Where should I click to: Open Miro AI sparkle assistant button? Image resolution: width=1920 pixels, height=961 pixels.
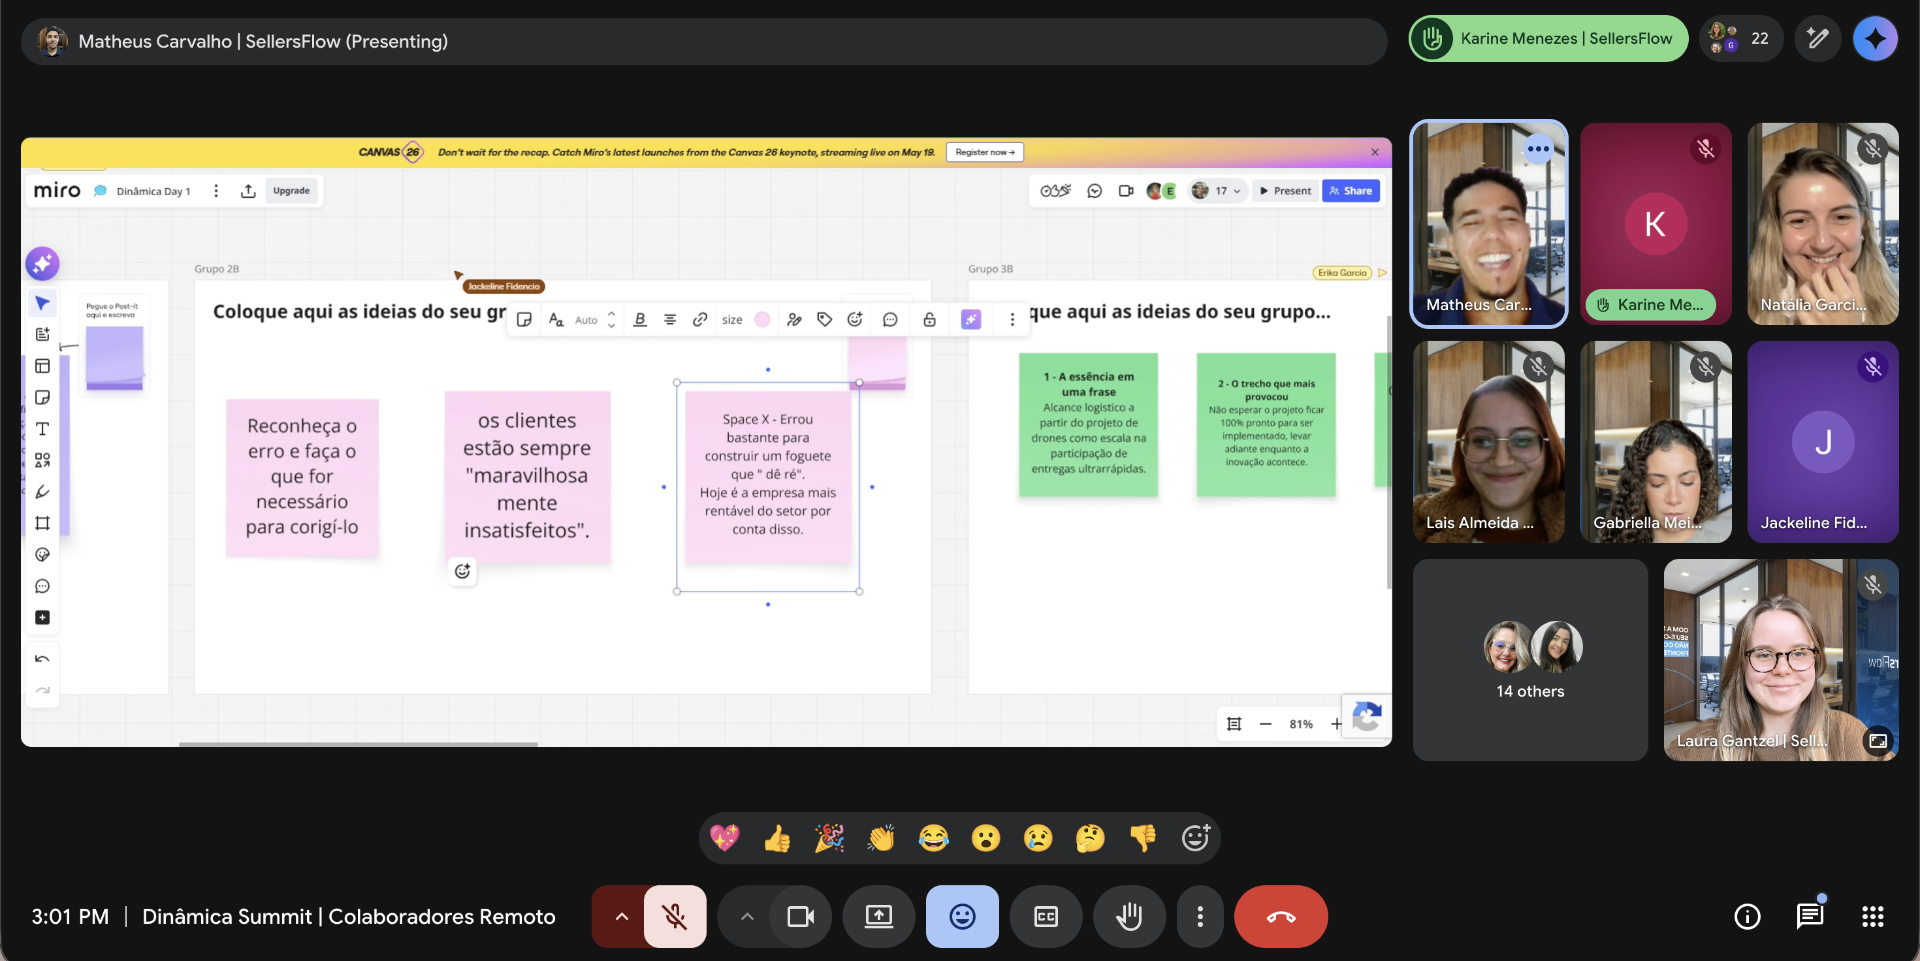point(42,264)
